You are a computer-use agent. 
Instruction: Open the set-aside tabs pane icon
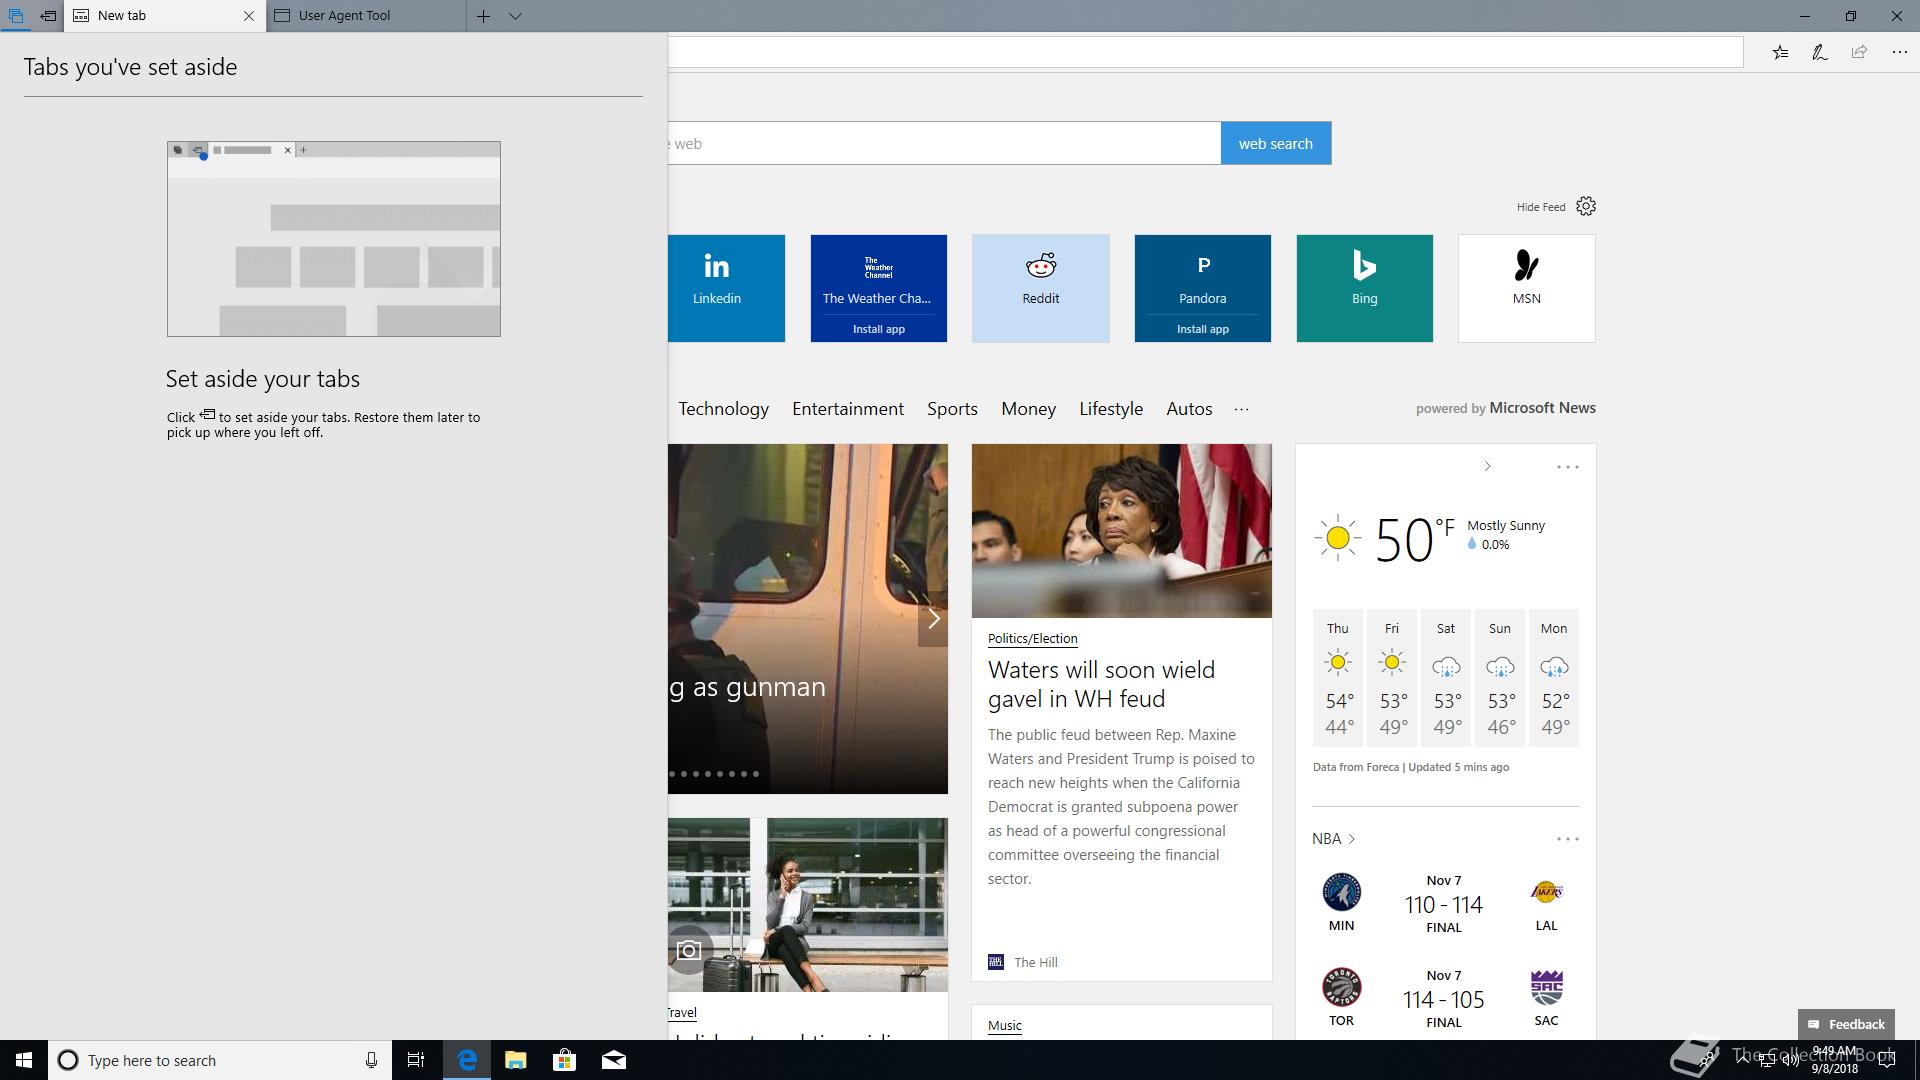15,16
